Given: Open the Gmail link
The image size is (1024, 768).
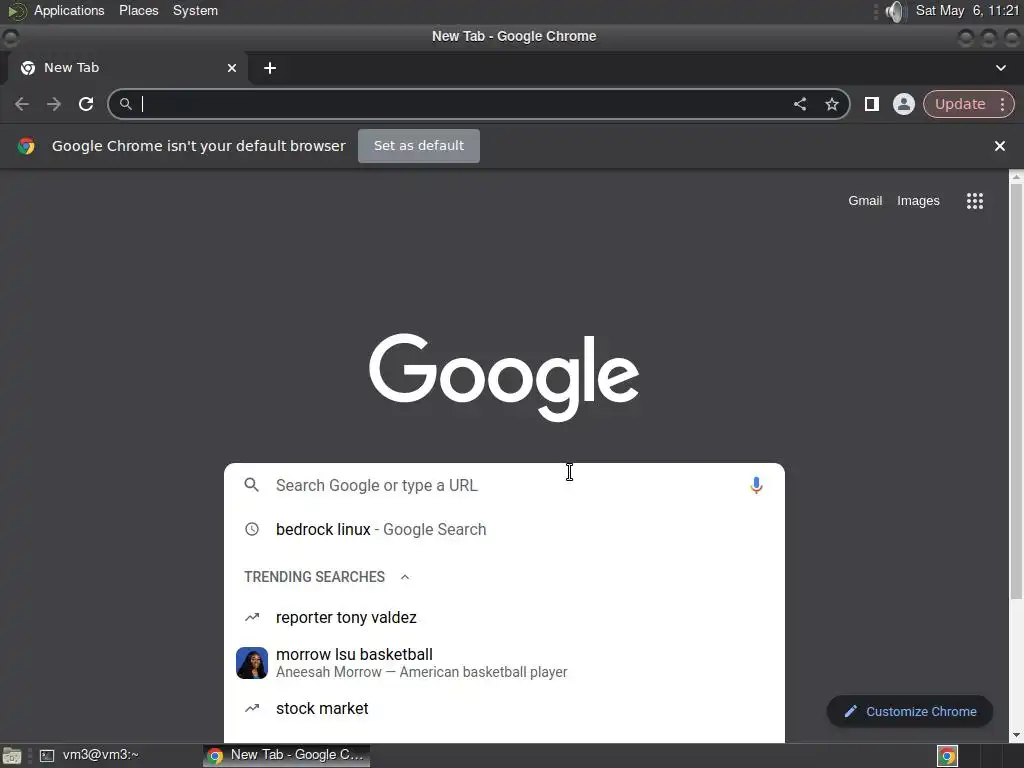Looking at the screenshot, I should point(865,200).
